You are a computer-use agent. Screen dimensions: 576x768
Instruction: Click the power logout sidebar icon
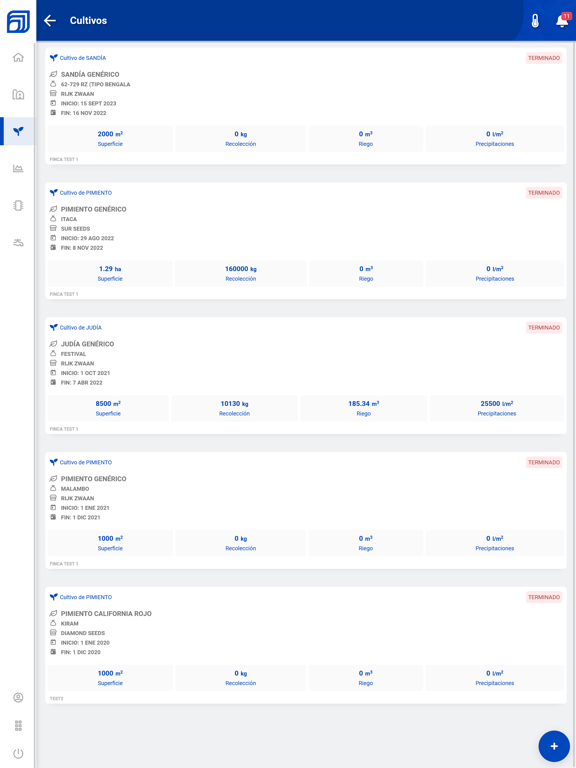[x=18, y=753]
